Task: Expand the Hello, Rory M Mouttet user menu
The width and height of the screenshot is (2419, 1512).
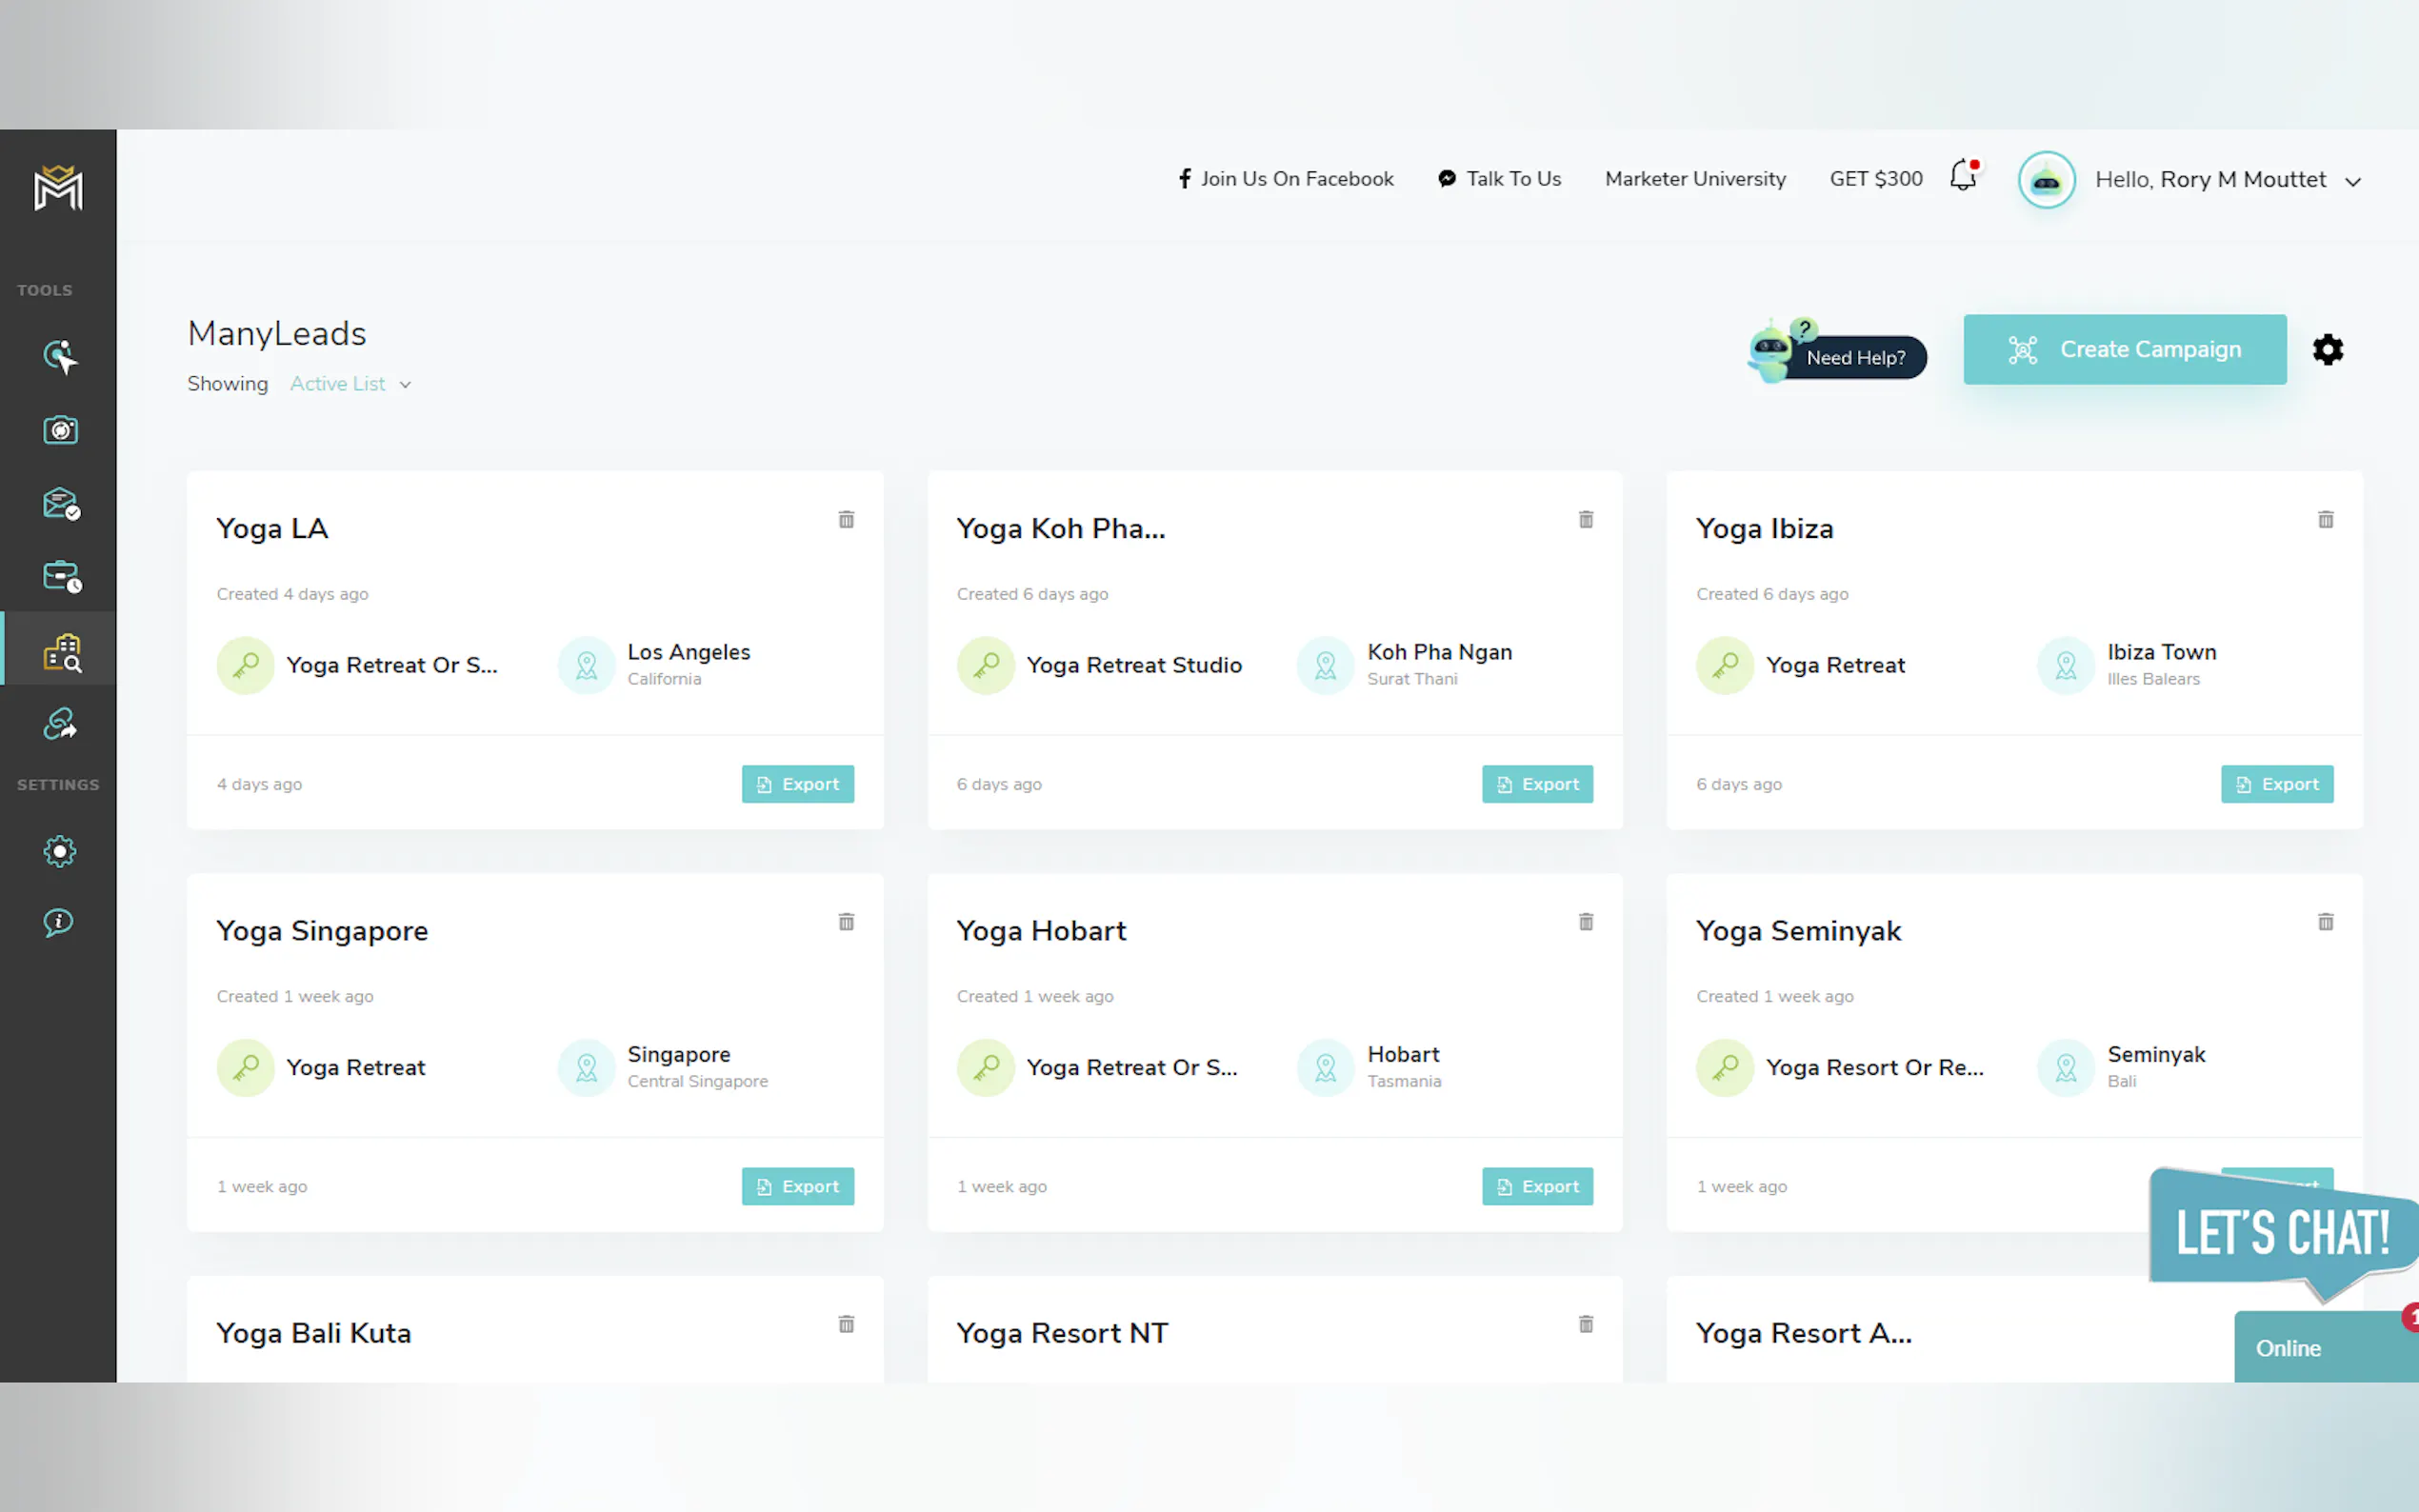Action: (2227, 180)
